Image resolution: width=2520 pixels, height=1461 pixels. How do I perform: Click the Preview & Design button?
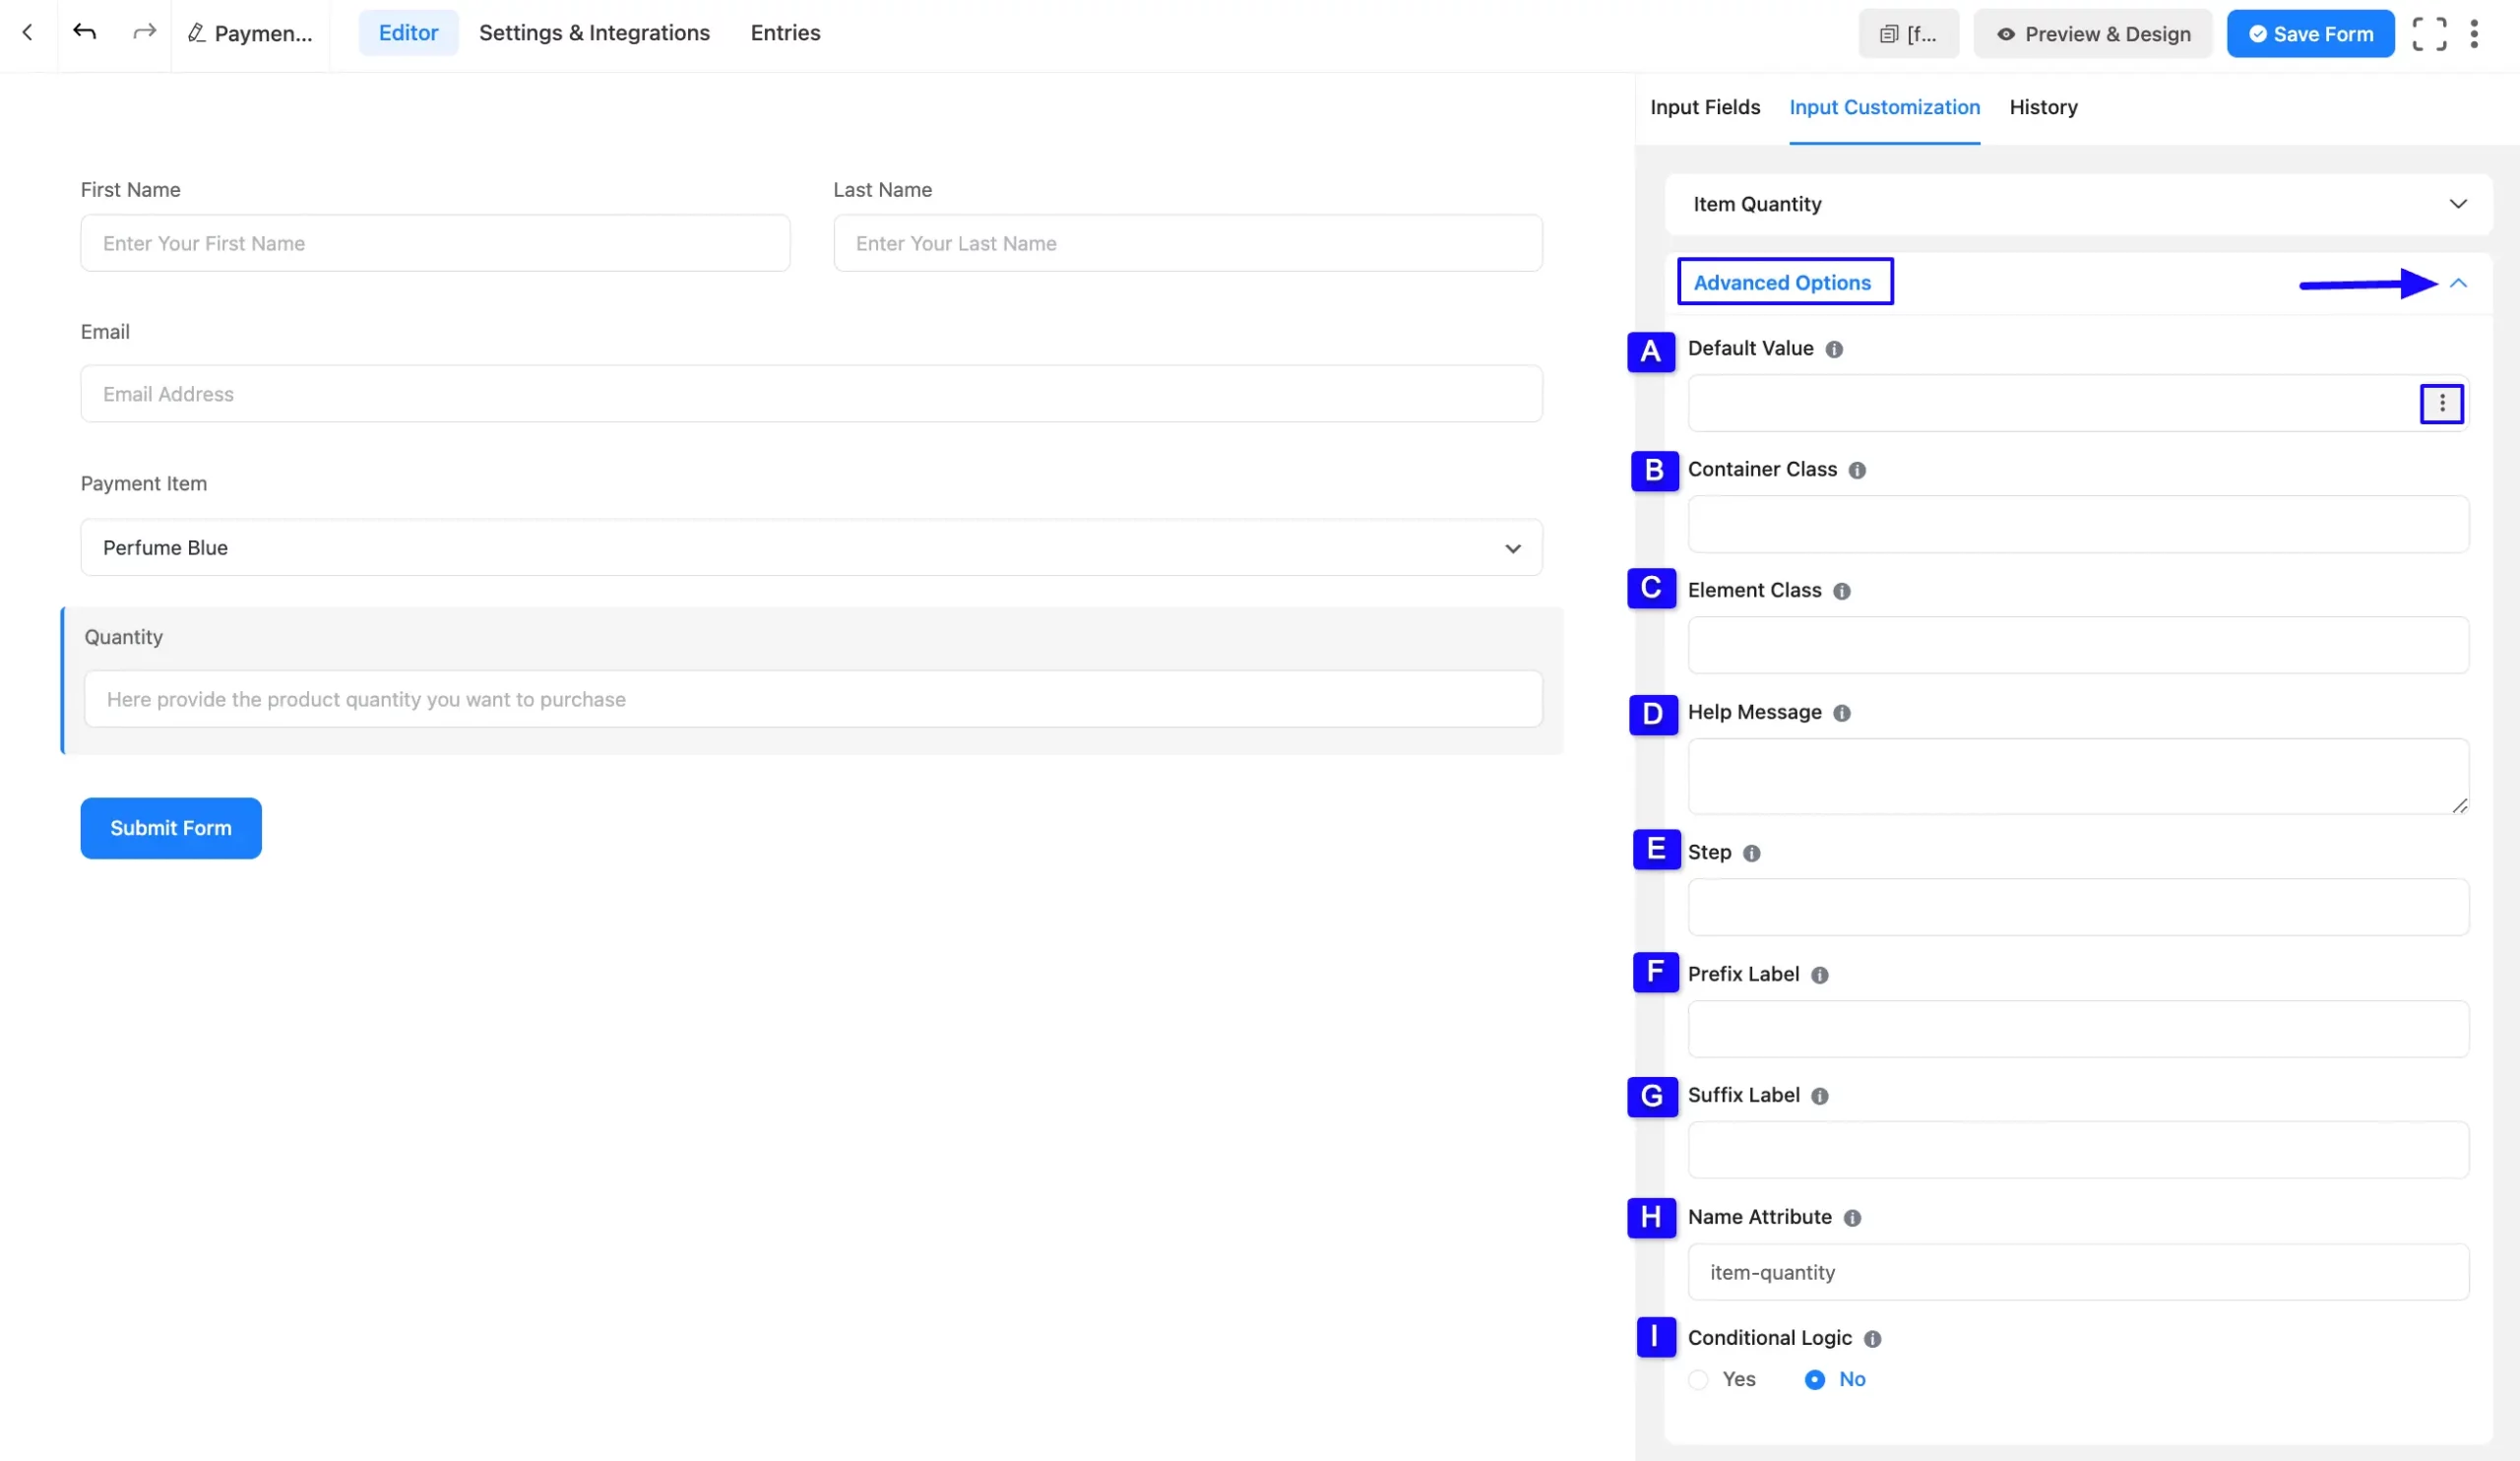tap(2092, 34)
